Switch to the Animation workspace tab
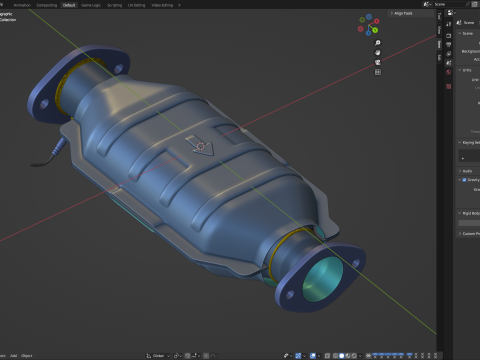 (x=22, y=5)
